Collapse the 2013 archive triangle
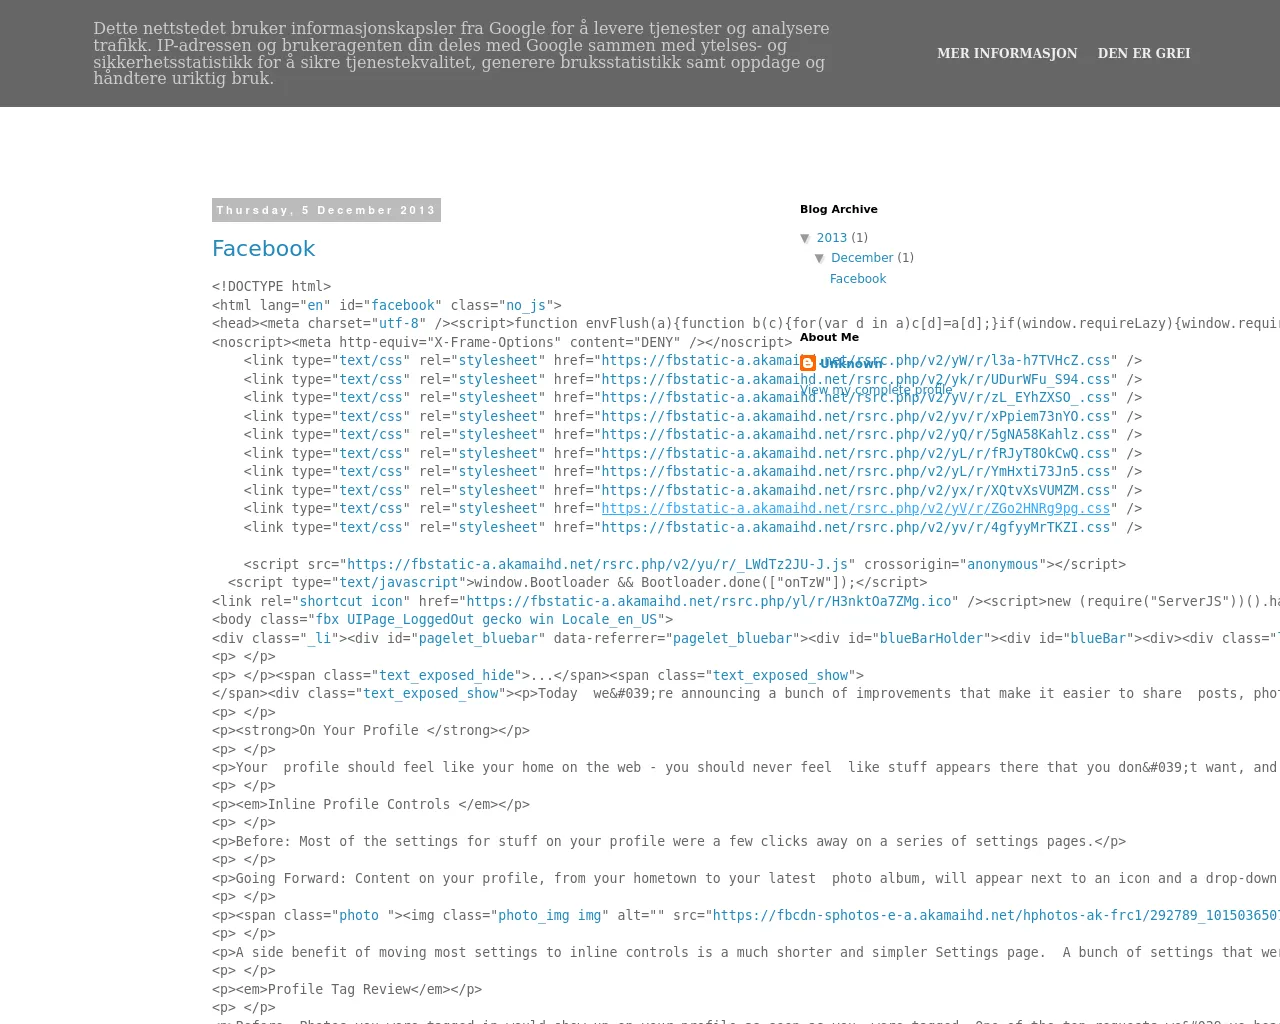 805,238
